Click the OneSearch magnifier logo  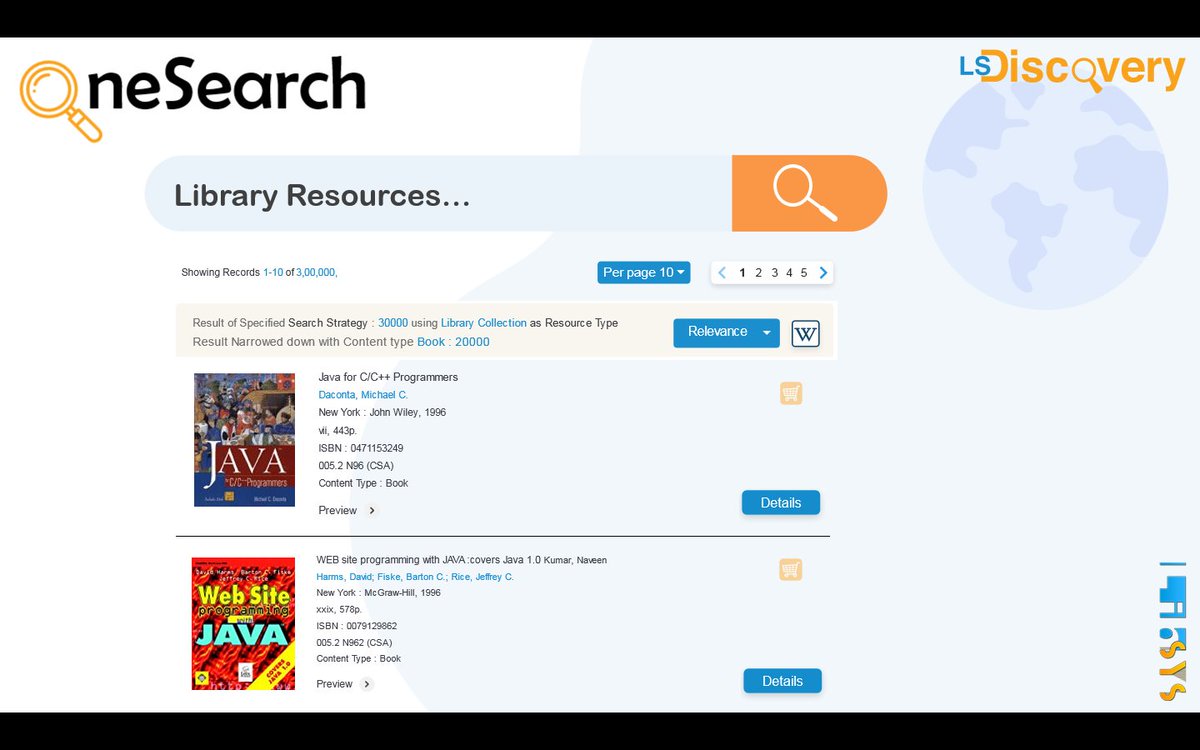click(x=61, y=101)
